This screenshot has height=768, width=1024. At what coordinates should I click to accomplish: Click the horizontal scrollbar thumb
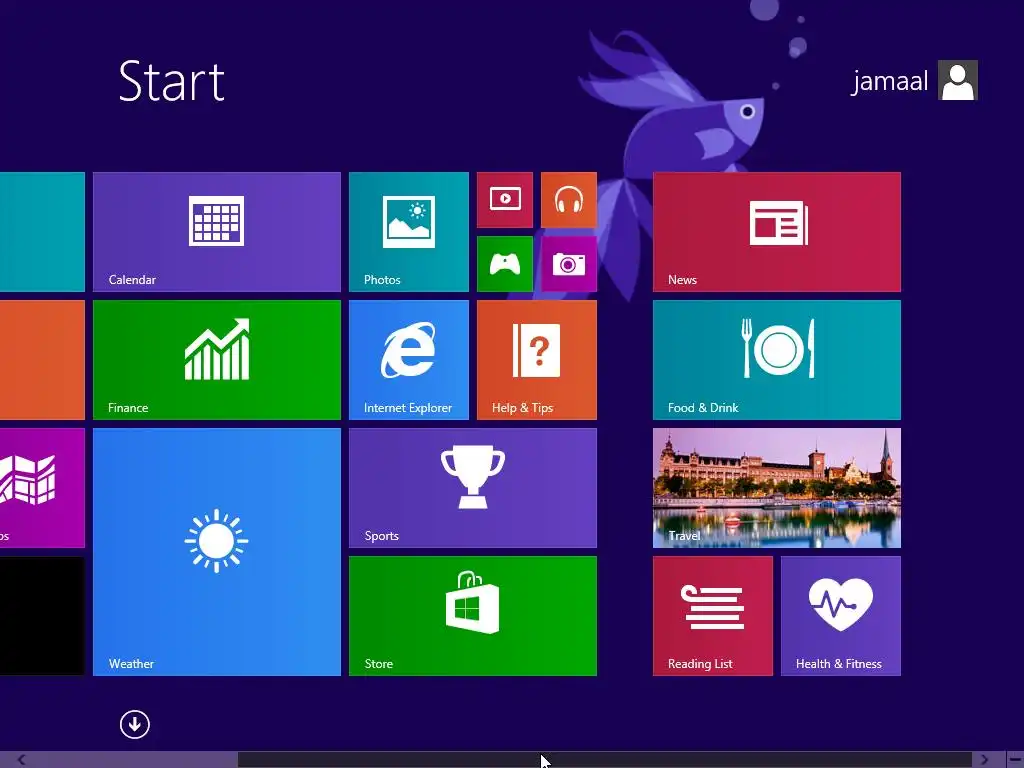pos(605,760)
